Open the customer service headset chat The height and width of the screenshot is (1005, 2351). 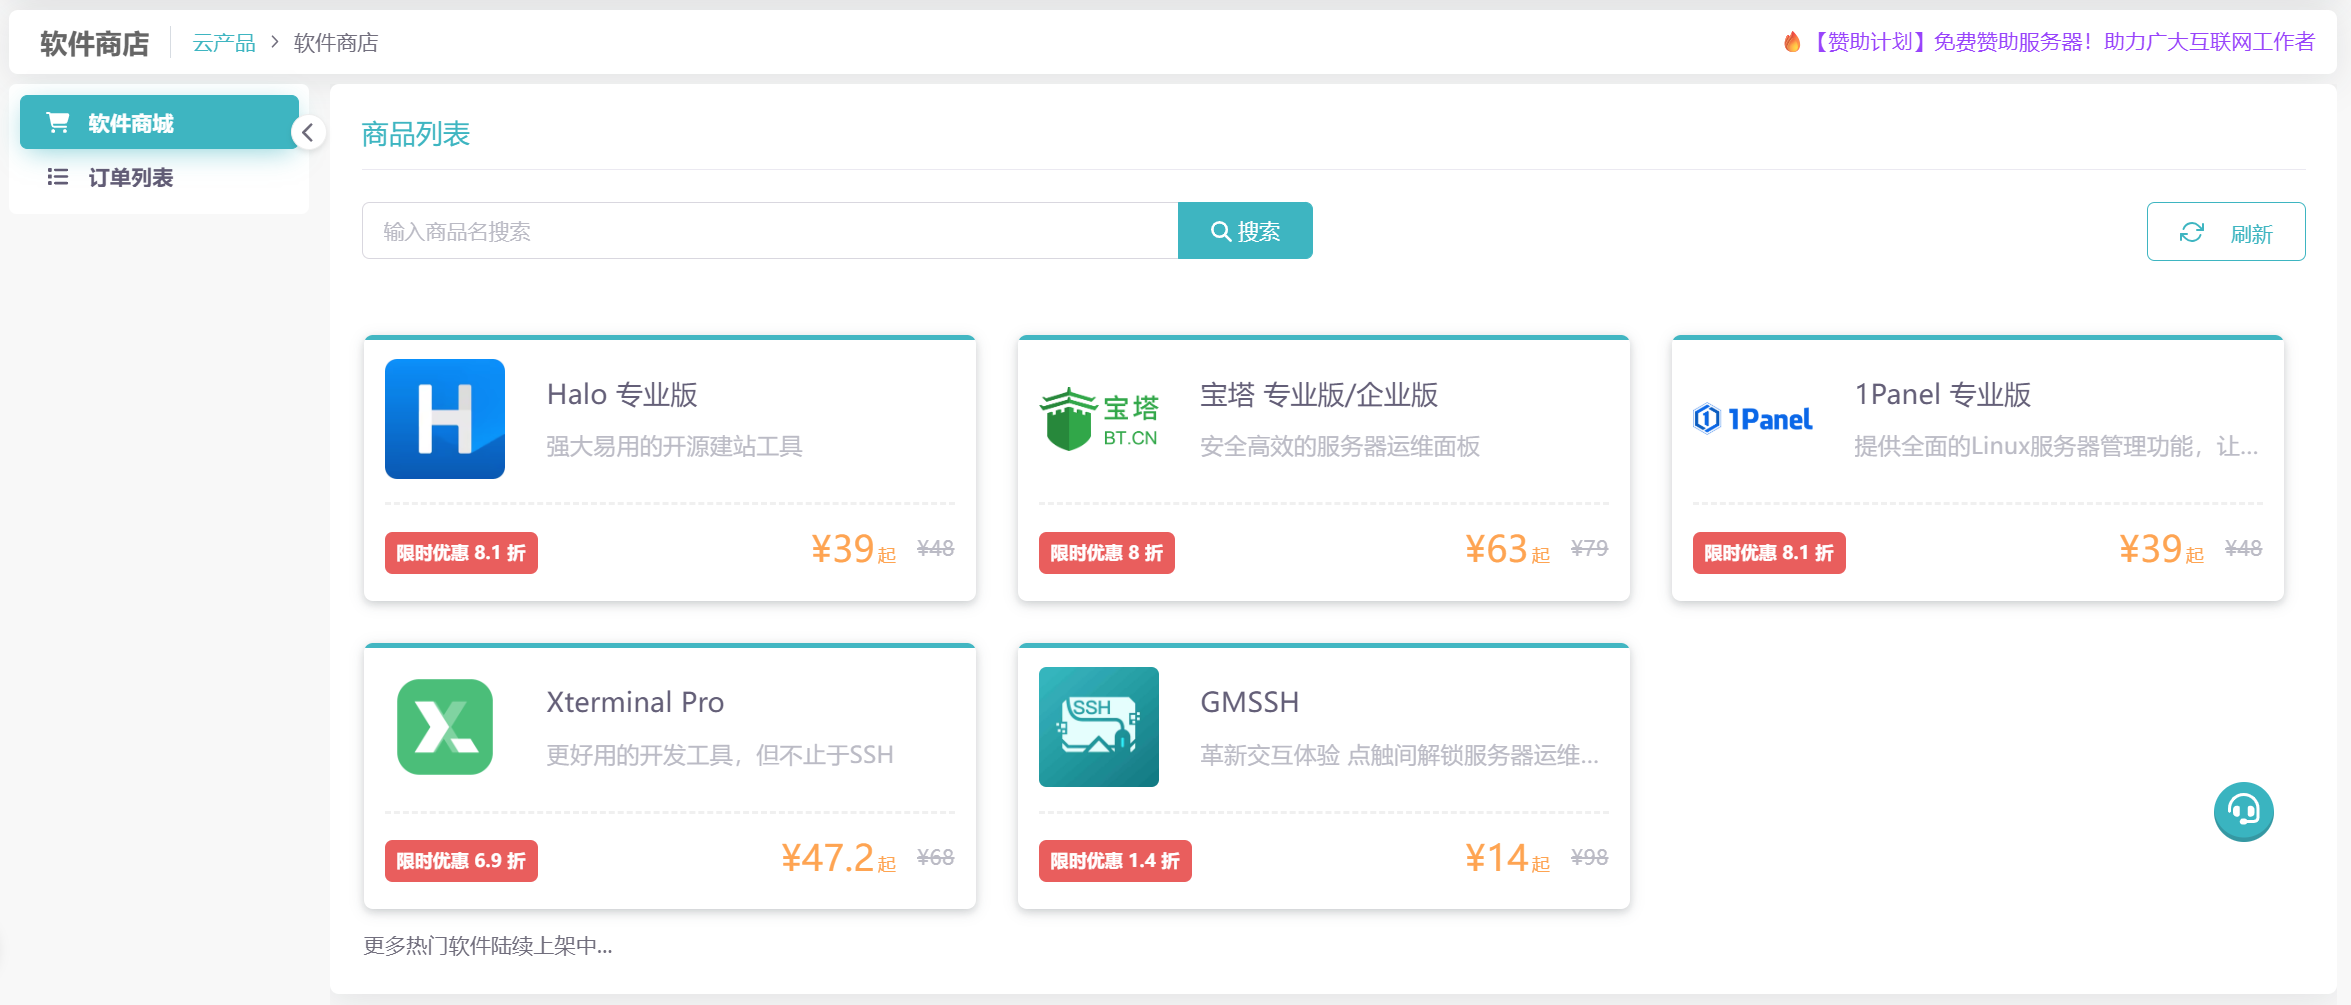tap(2243, 811)
